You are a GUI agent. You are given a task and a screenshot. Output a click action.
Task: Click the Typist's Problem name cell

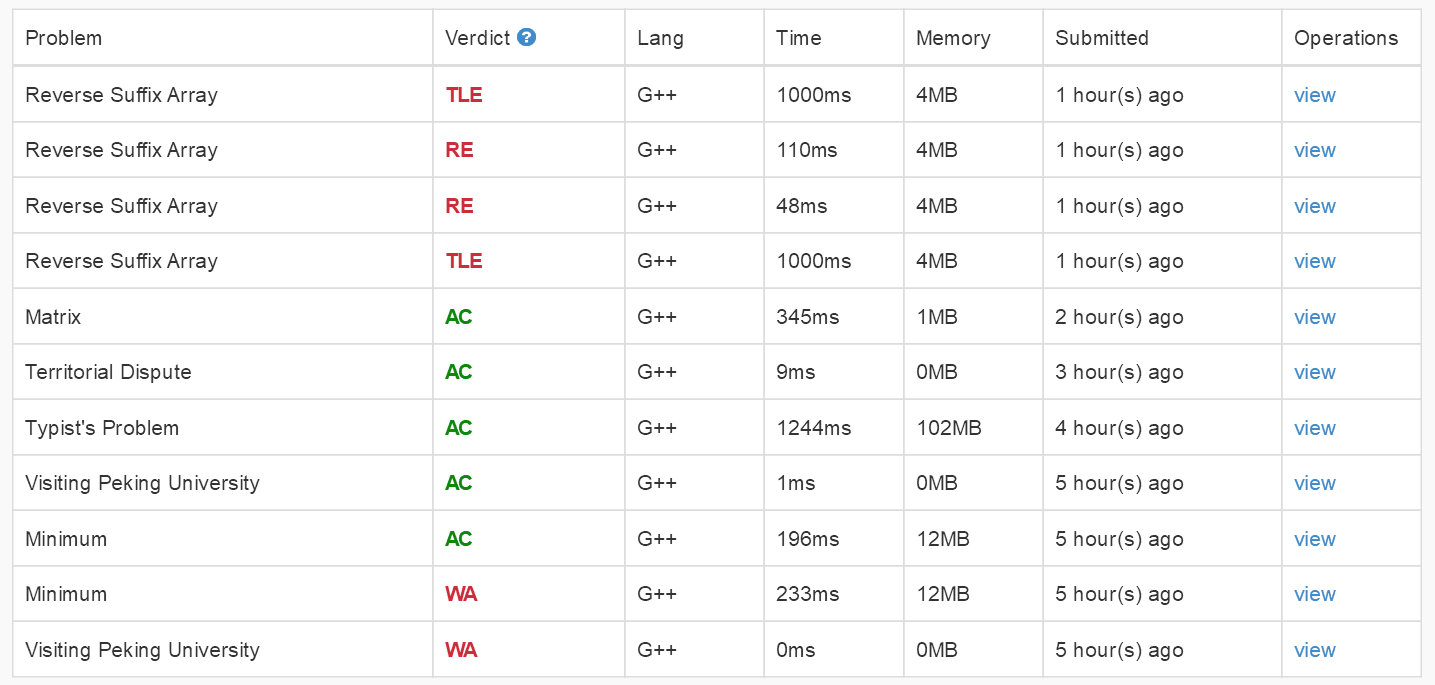pos(102,428)
